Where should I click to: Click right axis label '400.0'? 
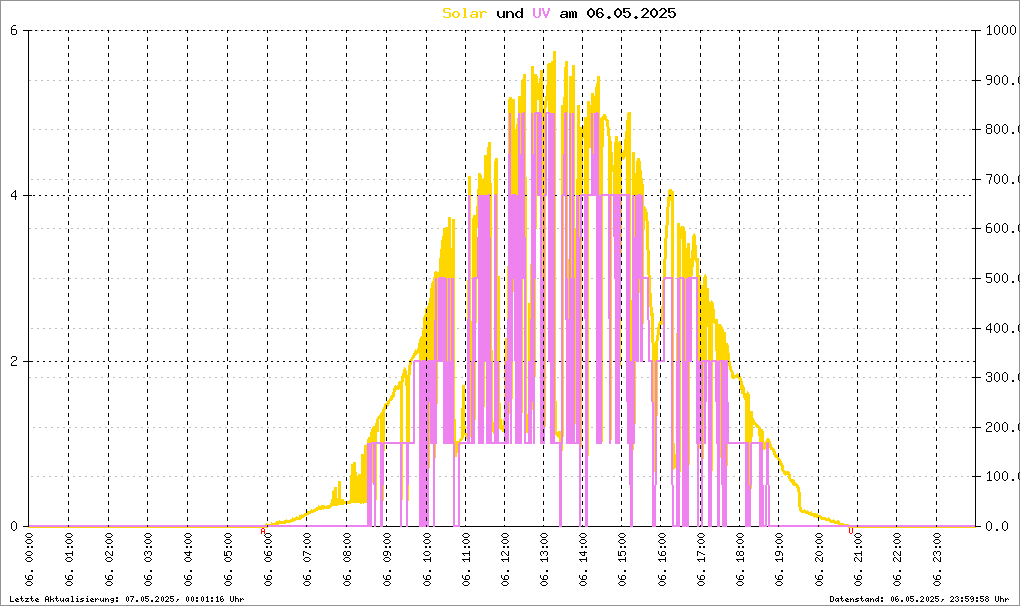1002,328
